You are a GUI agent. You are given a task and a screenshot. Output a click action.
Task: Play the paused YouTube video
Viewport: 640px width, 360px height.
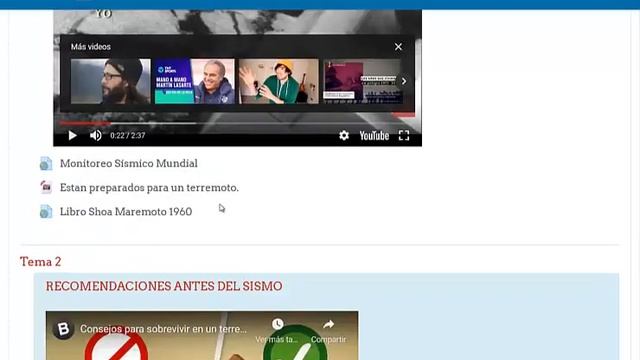[72, 136]
